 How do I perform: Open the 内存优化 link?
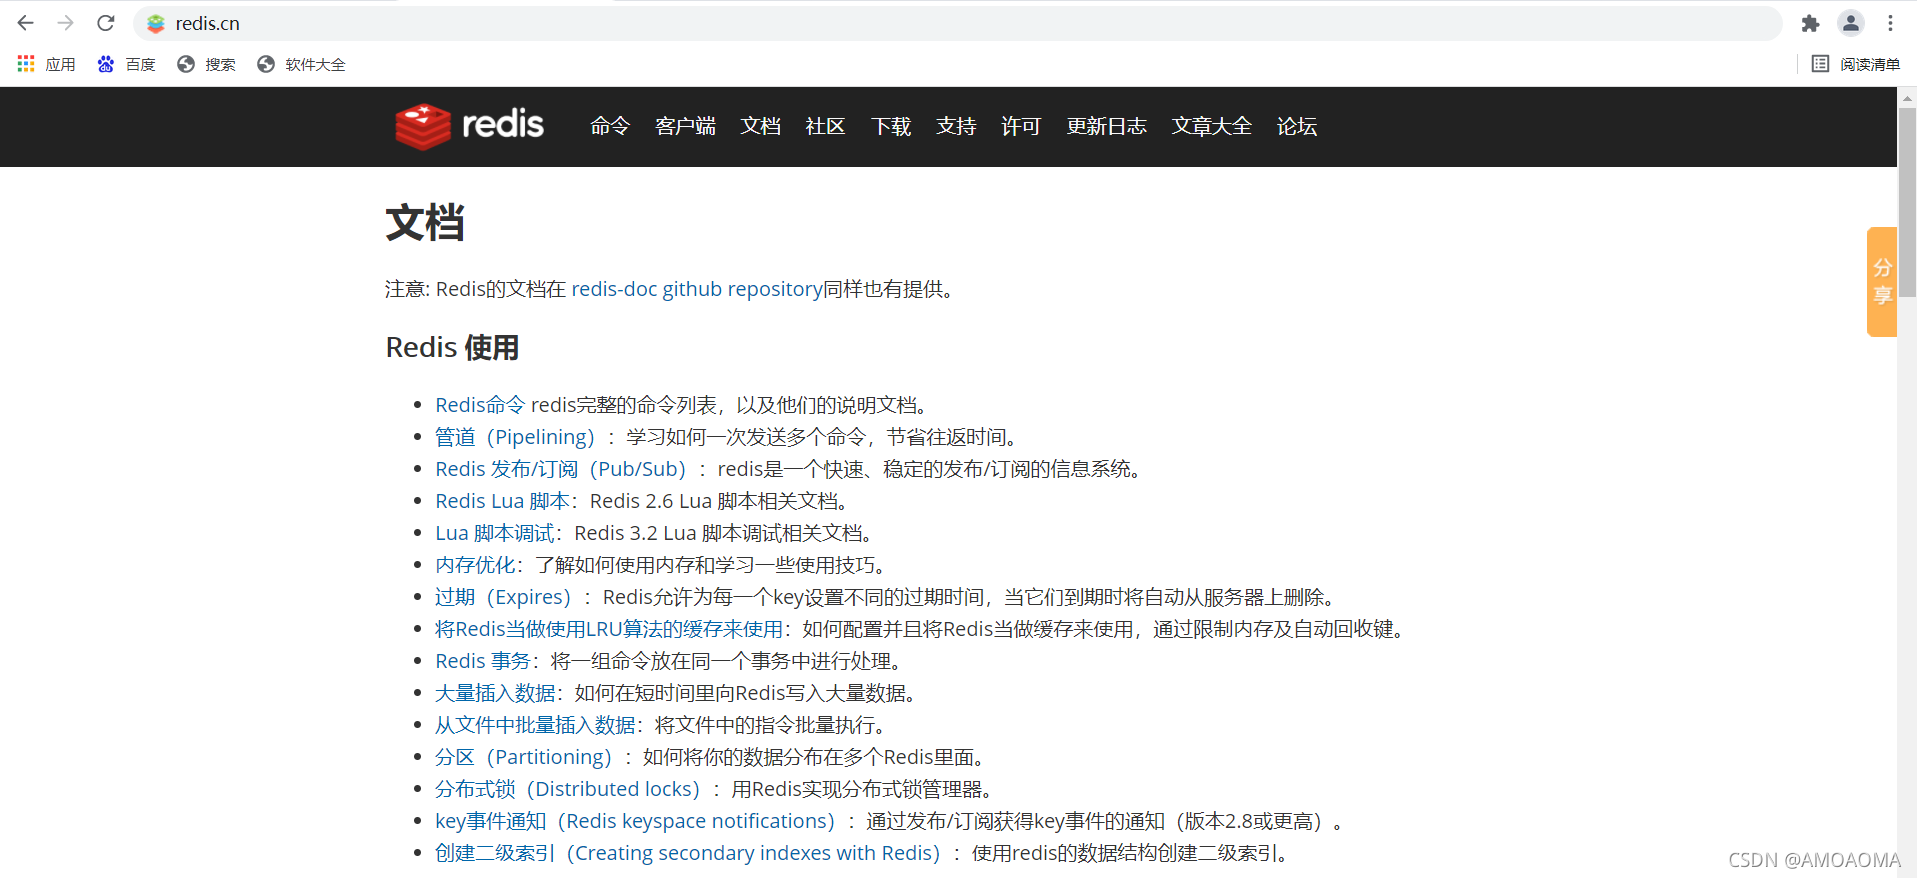coord(475,565)
